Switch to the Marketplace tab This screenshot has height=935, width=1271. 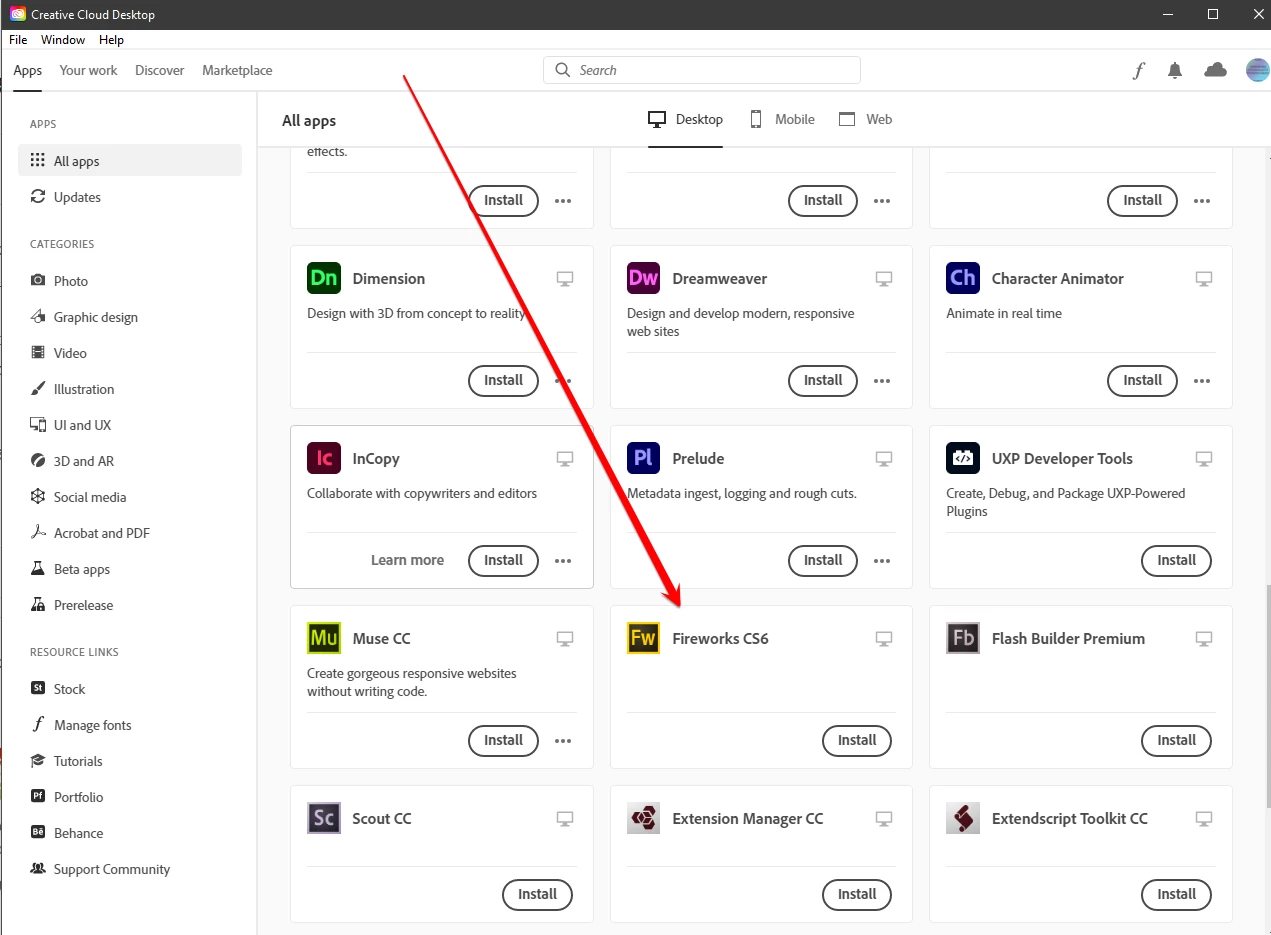click(237, 70)
